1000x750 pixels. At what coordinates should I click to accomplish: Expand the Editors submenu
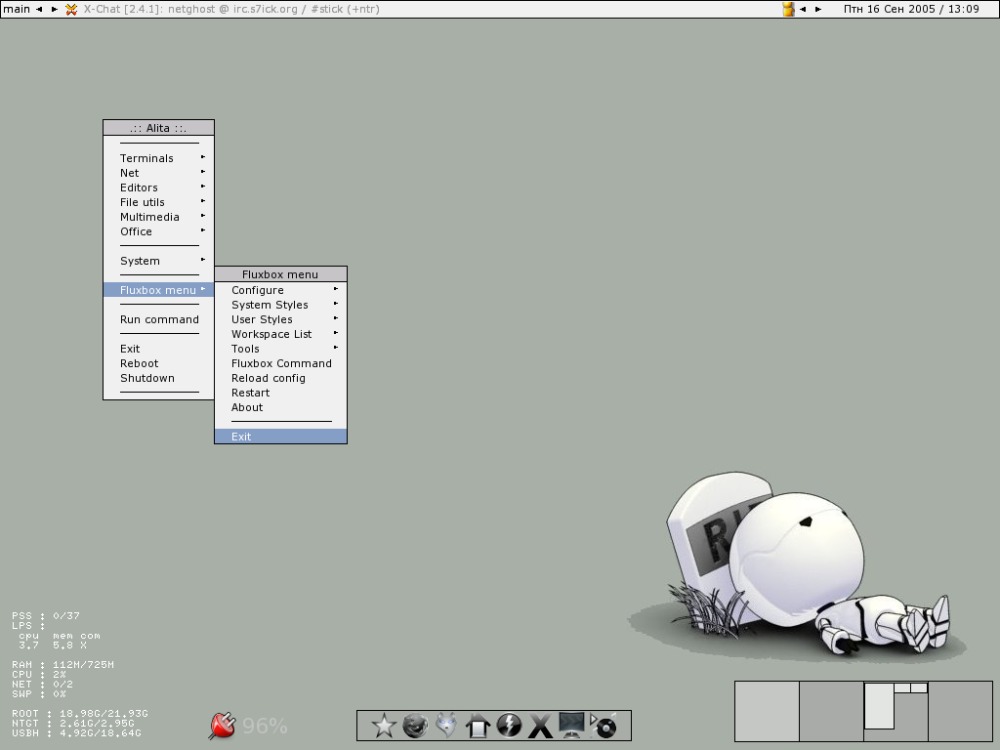click(159, 187)
